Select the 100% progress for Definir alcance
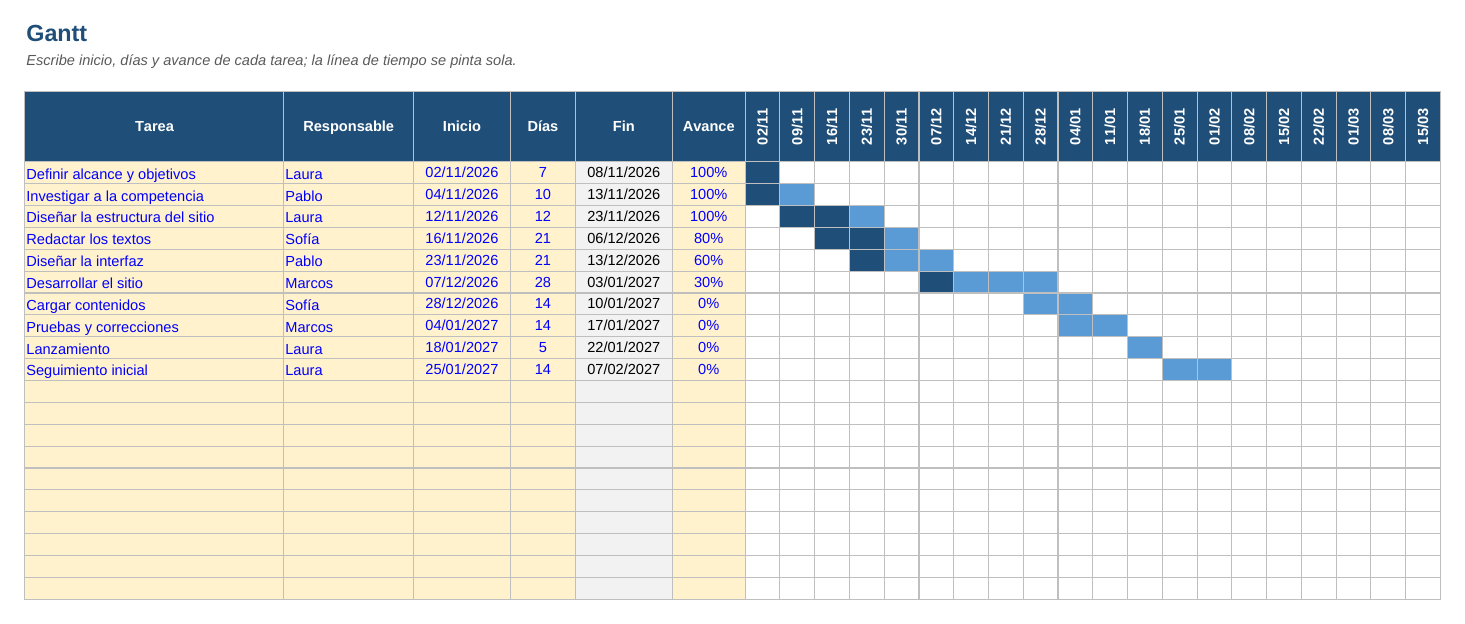Screen dimensions: 1465x624 pos(709,173)
